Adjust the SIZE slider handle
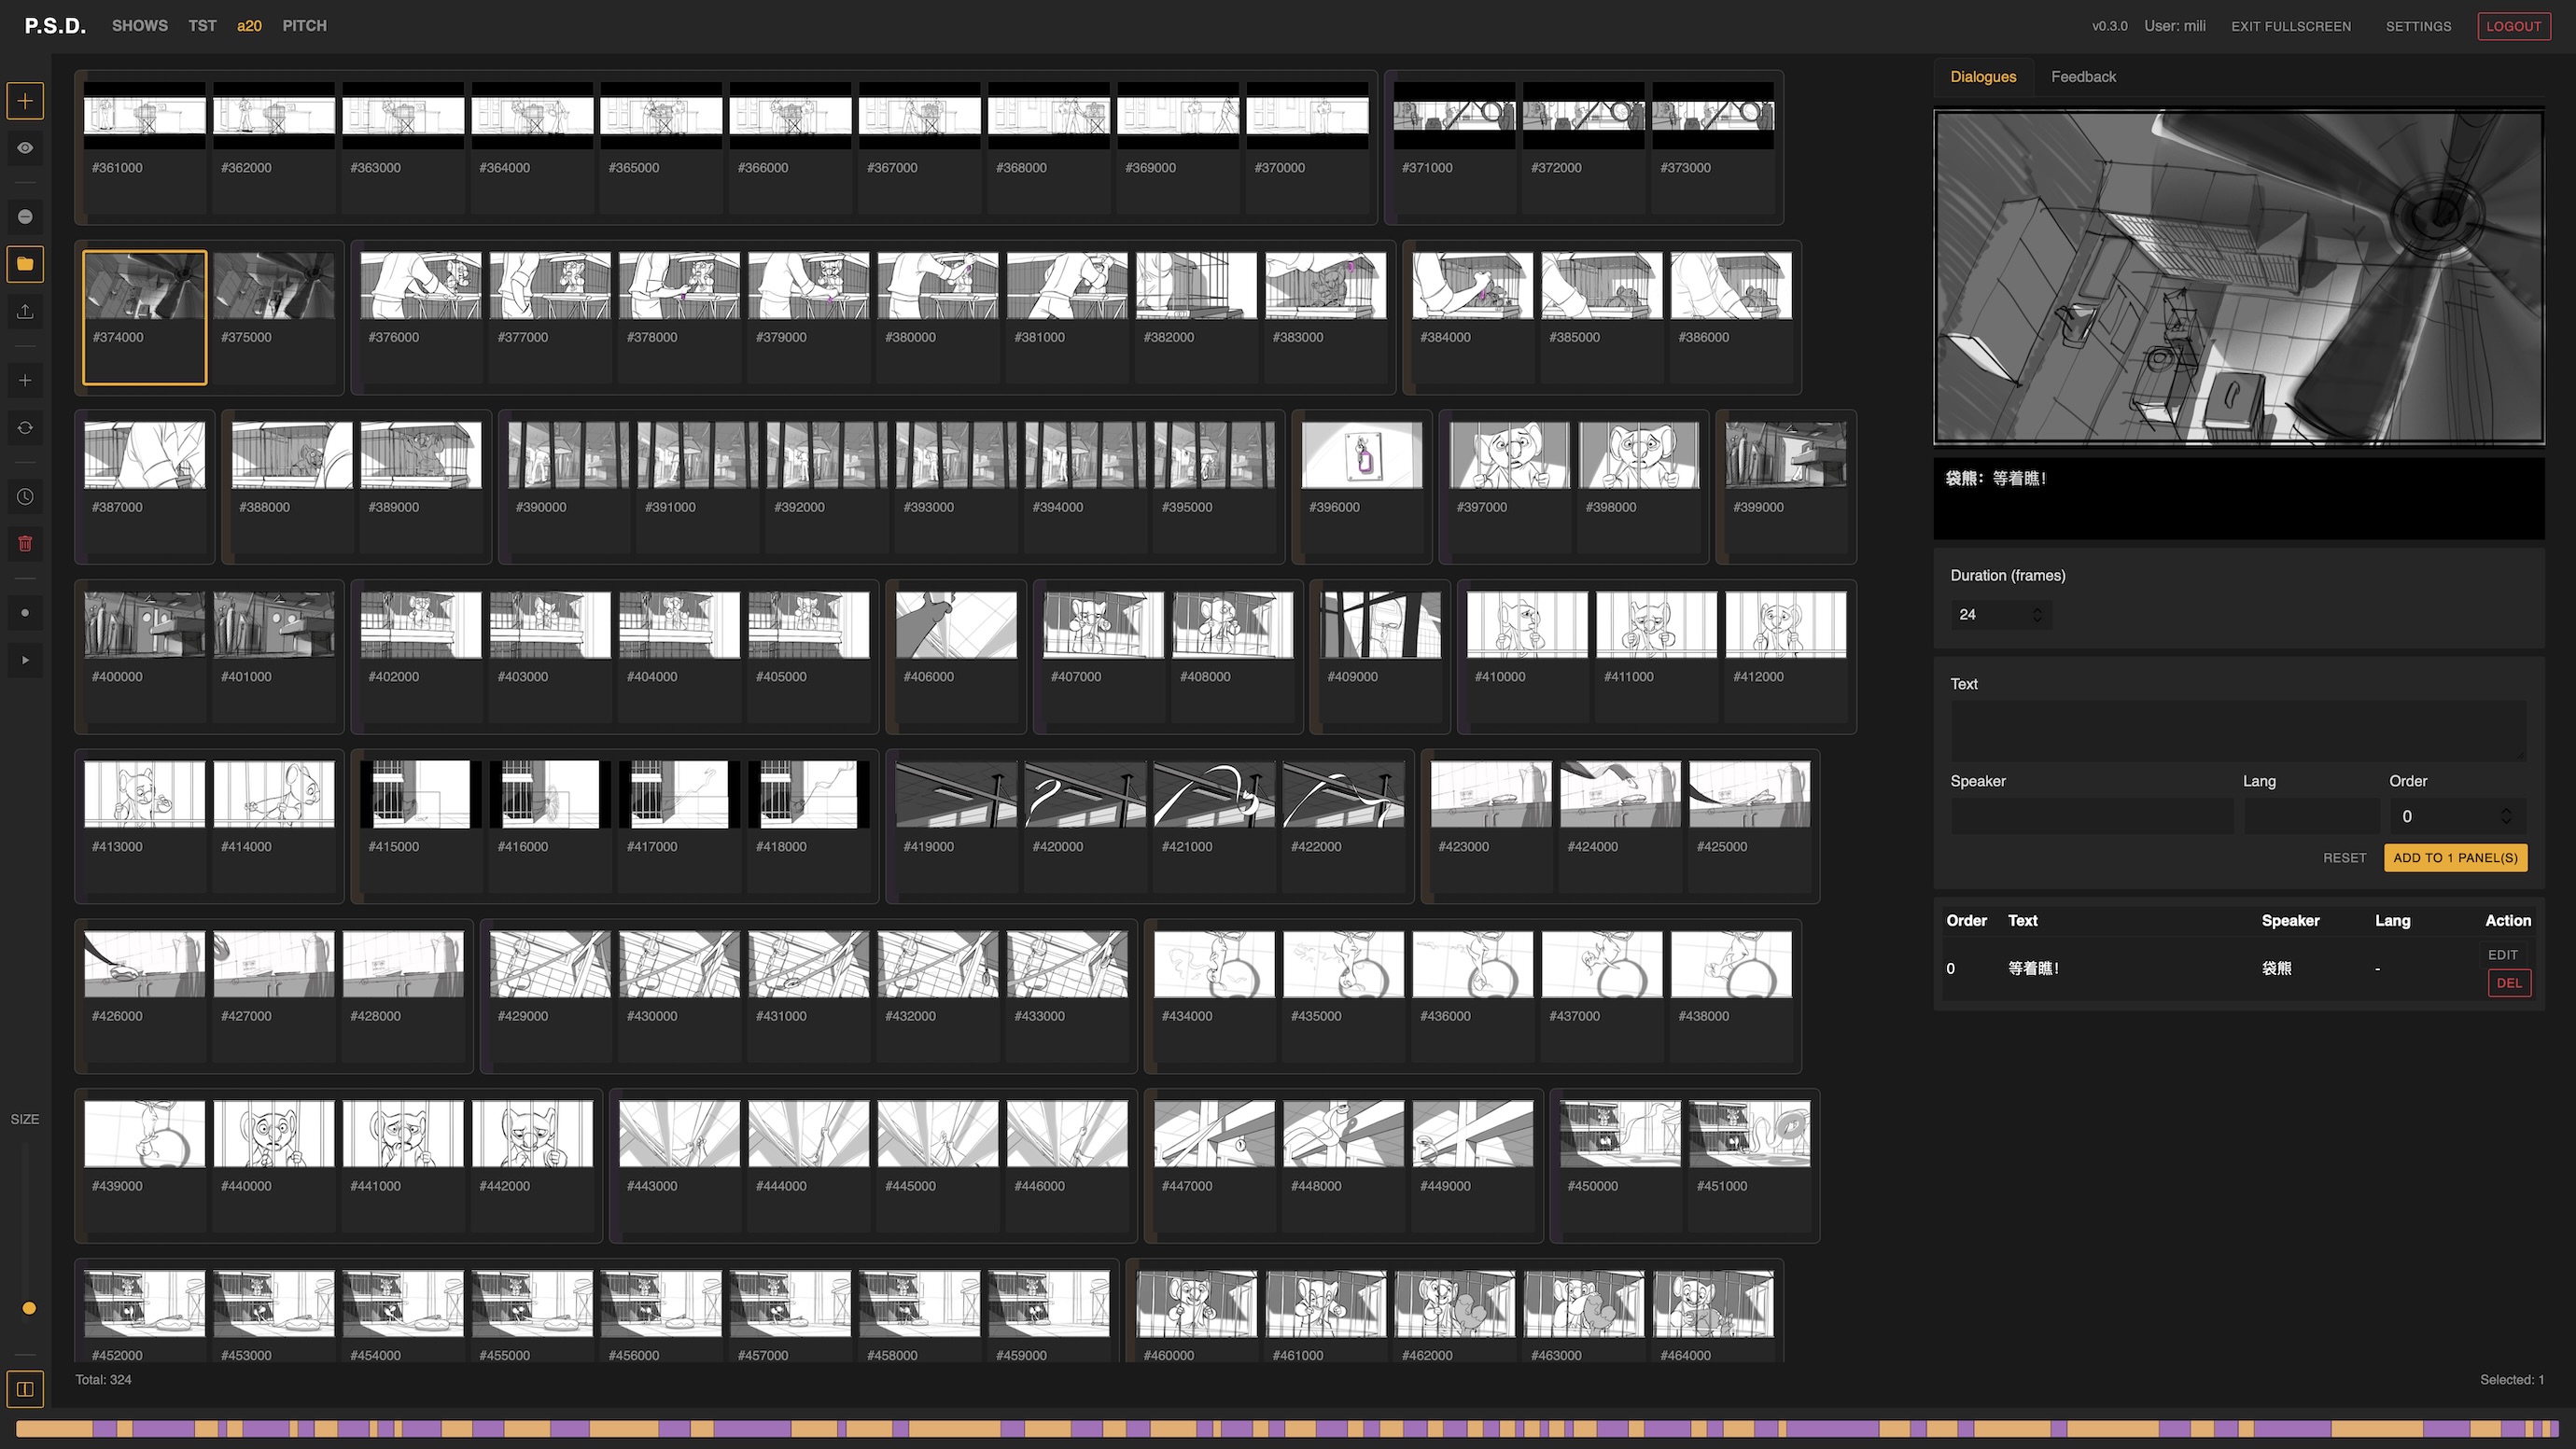The height and width of the screenshot is (1449, 2576). (29, 1308)
